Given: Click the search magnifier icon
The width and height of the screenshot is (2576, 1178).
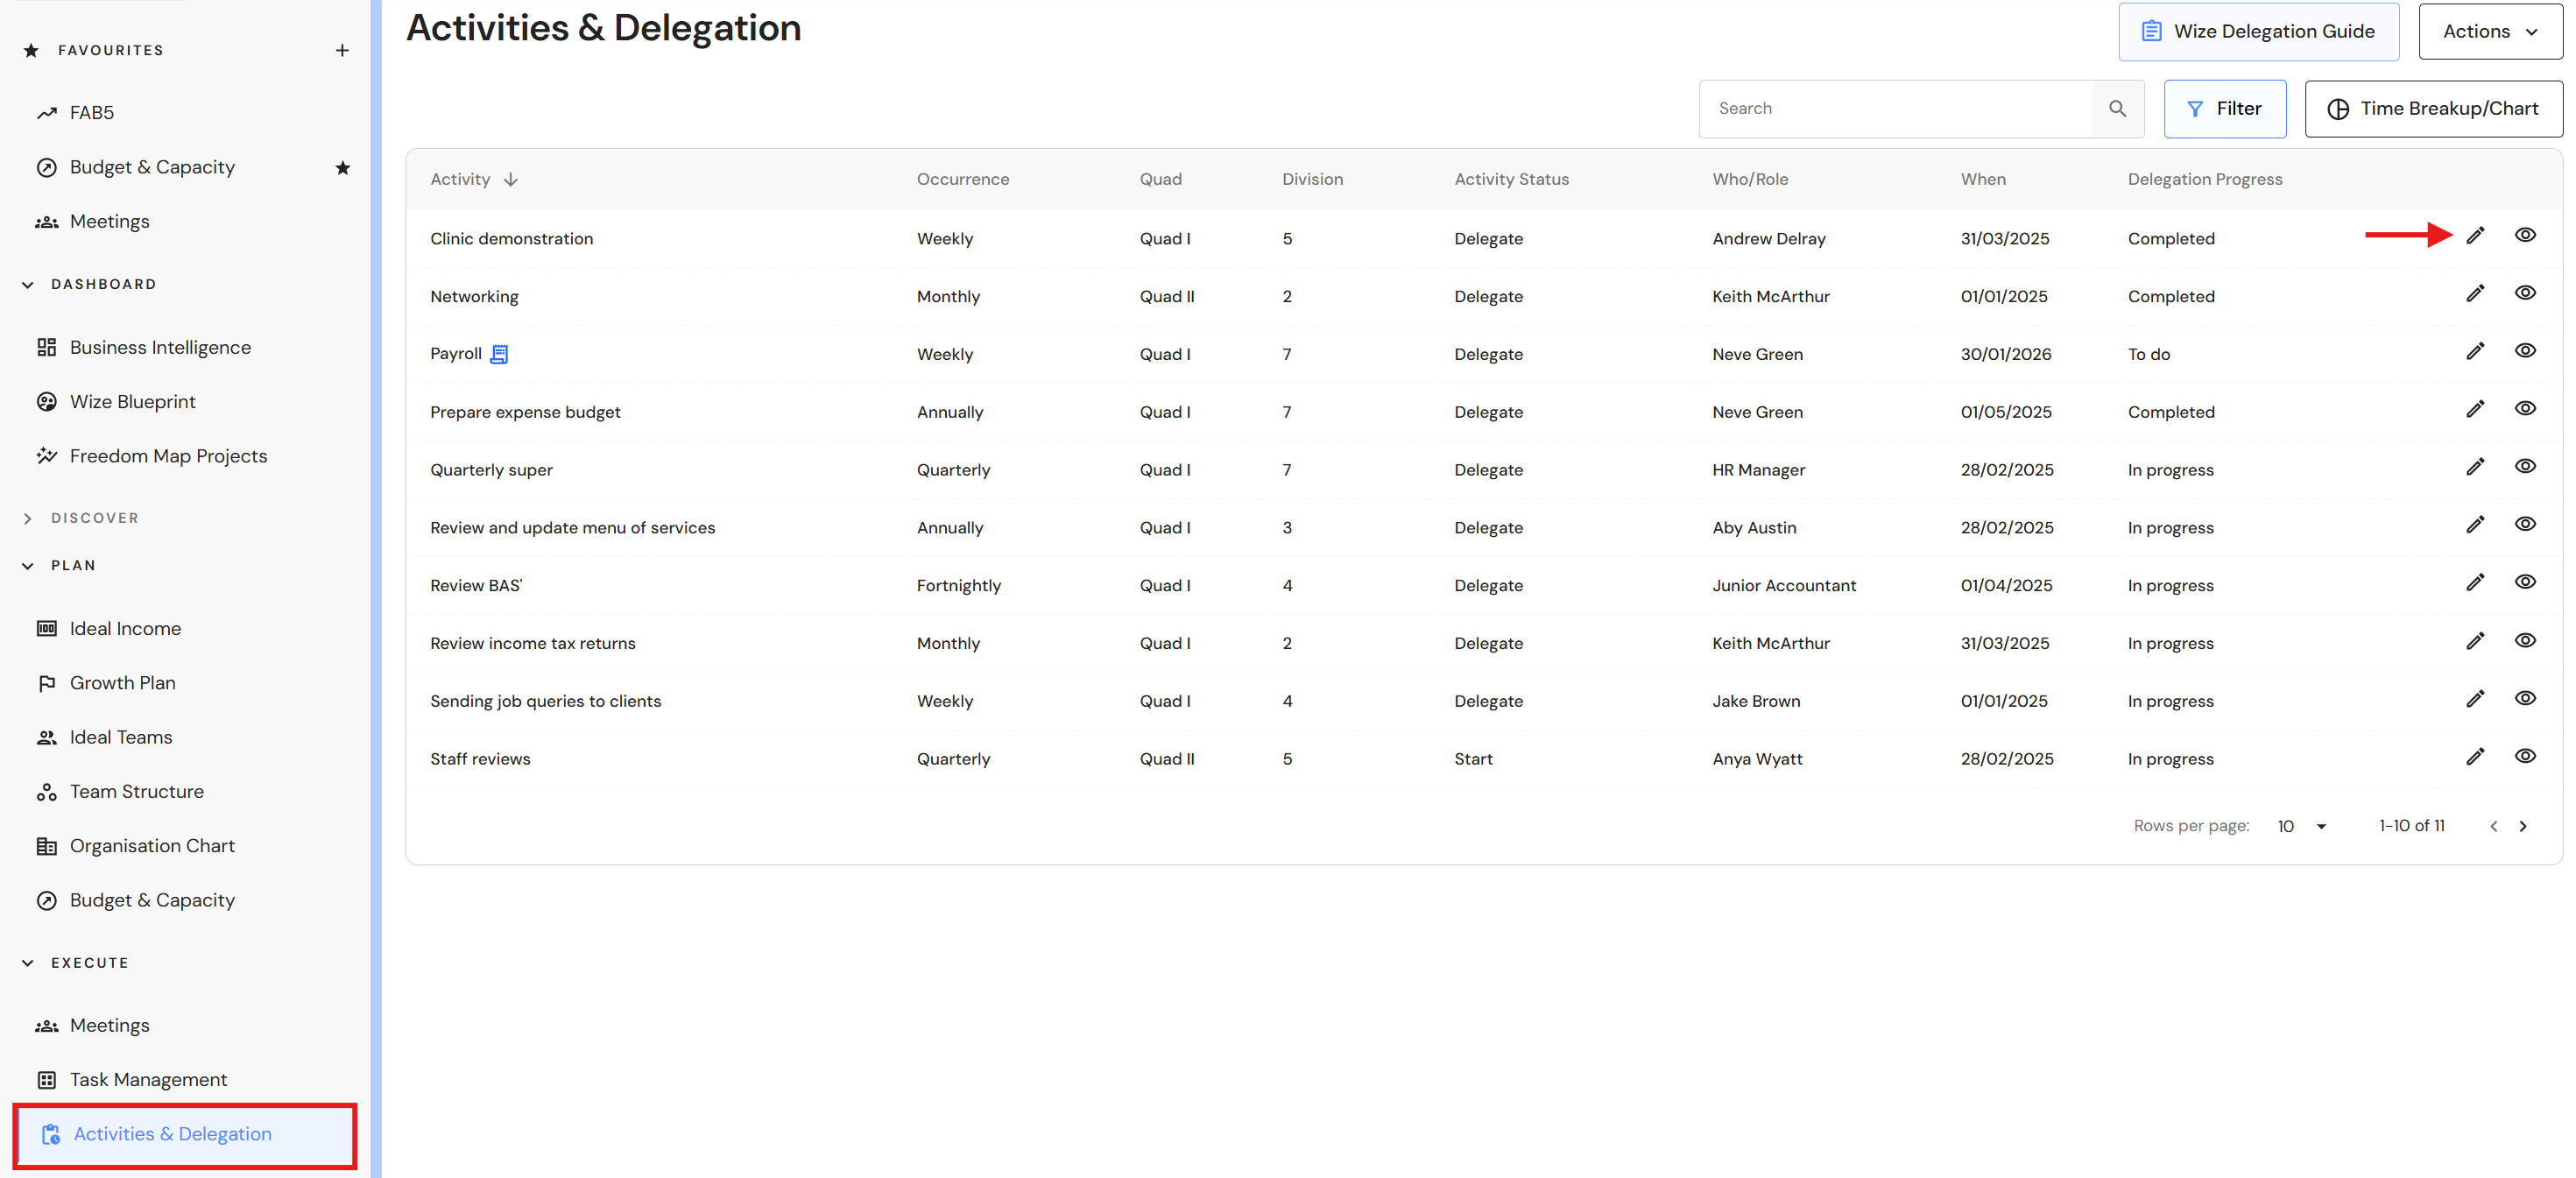Looking at the screenshot, I should (2116, 109).
